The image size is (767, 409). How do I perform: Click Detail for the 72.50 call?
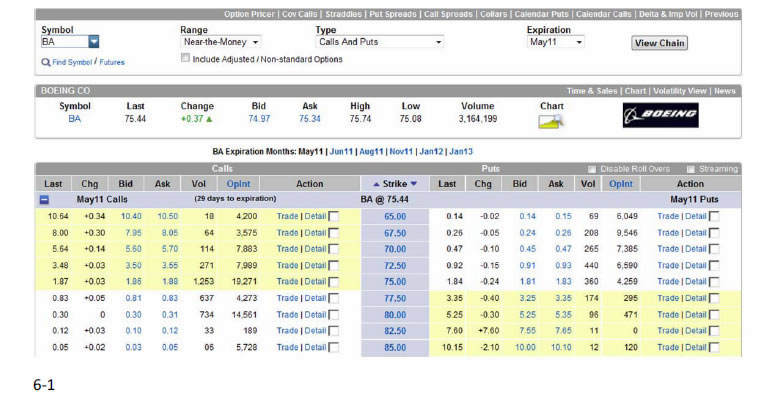[x=316, y=266]
